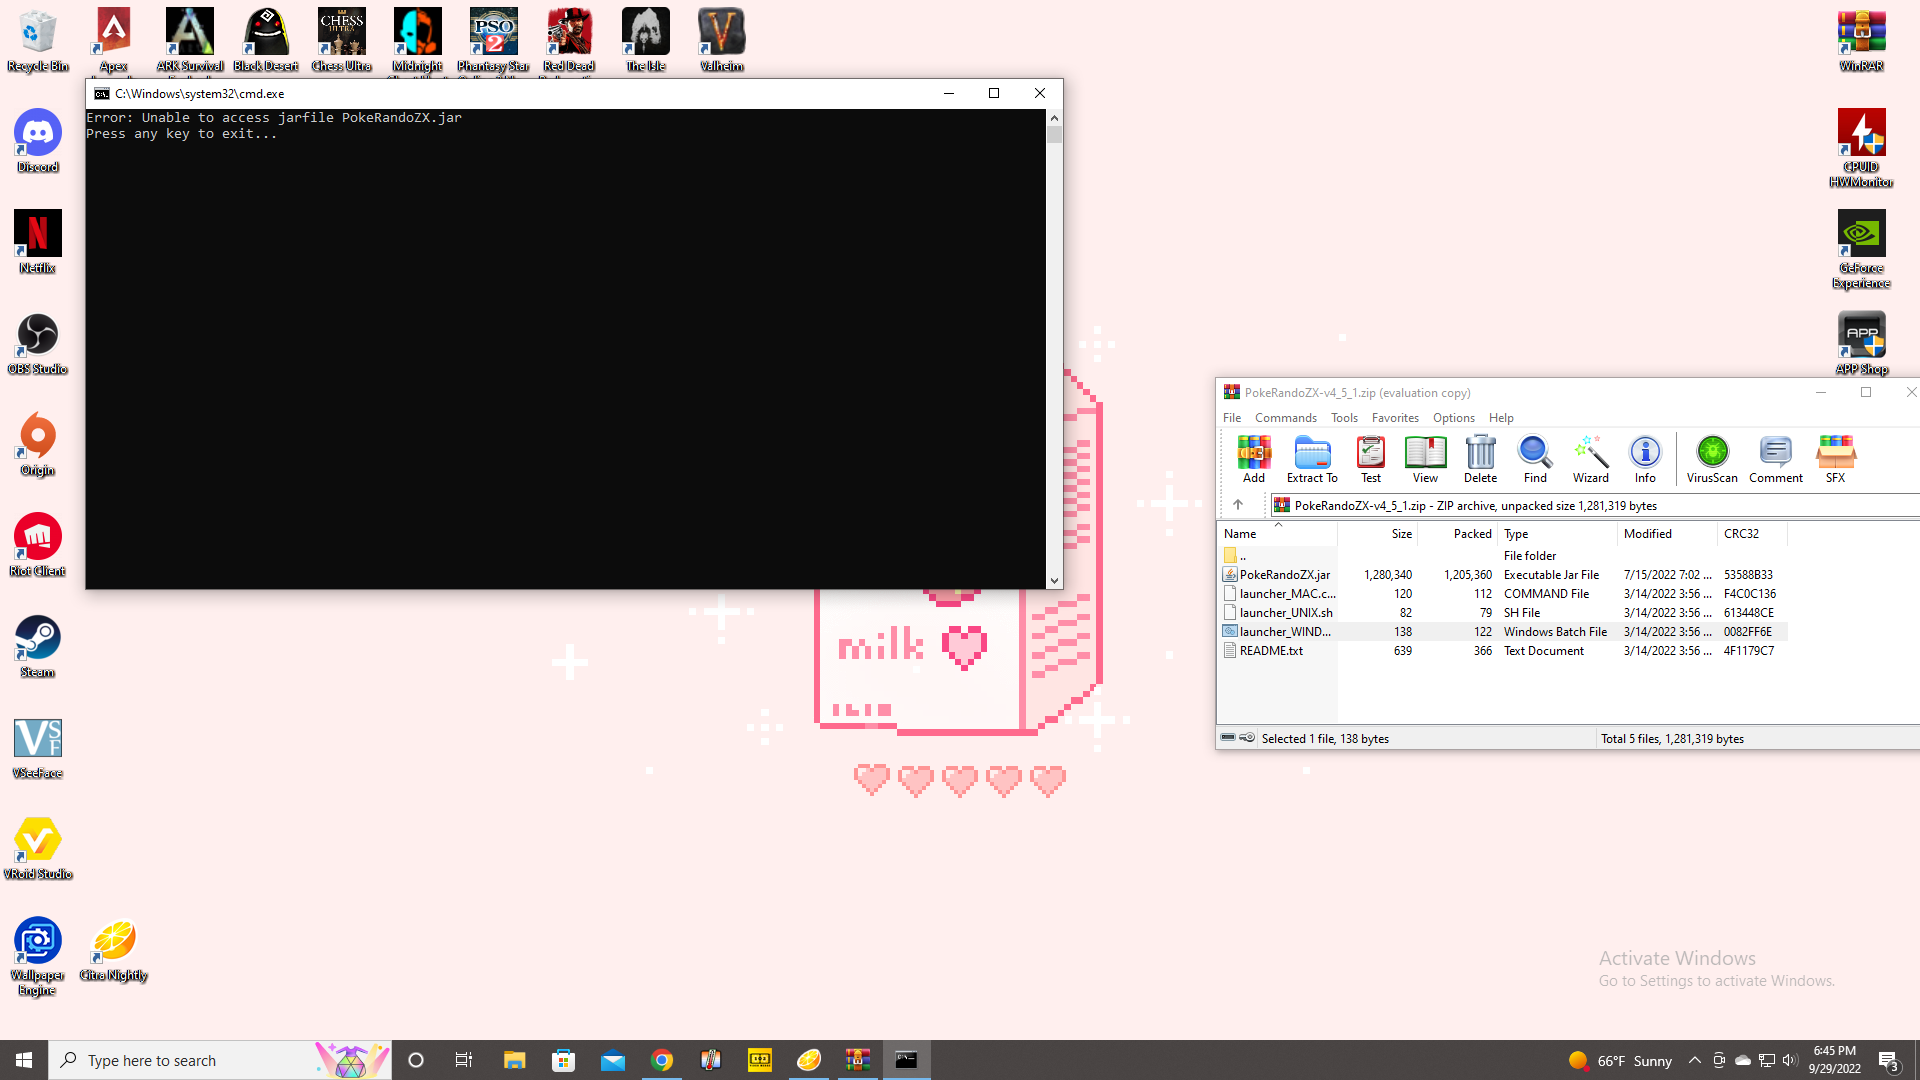Image resolution: width=1920 pixels, height=1080 pixels.
Task: Open Google Chrome from the taskbar
Action: coord(662,1060)
